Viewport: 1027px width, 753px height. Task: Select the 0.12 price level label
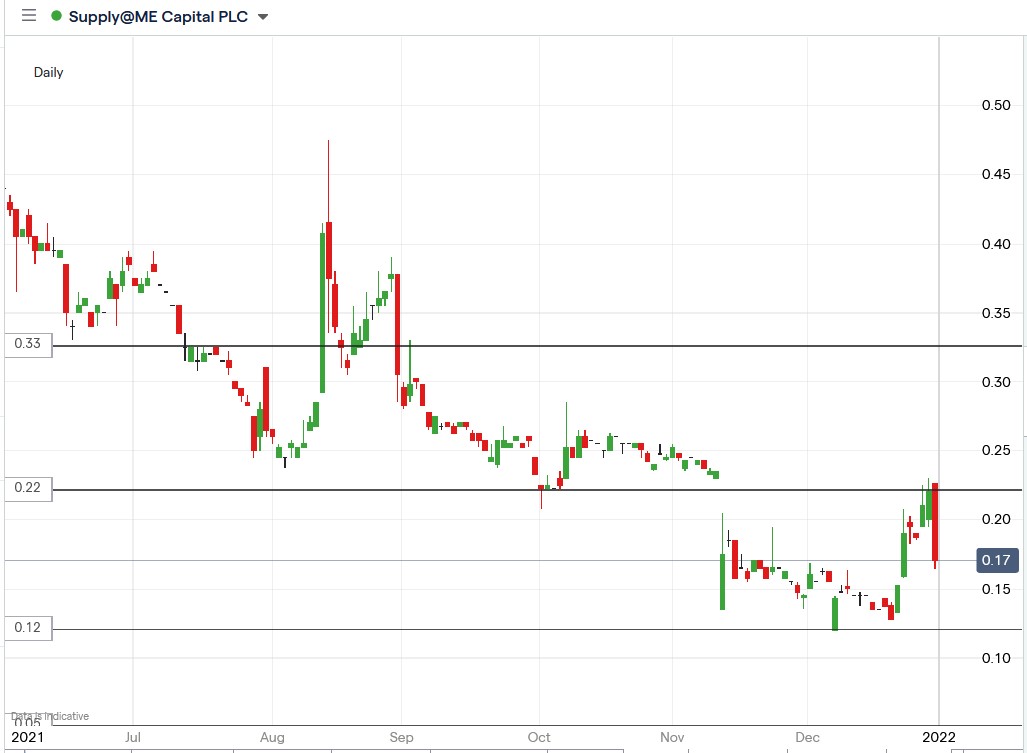click(29, 628)
